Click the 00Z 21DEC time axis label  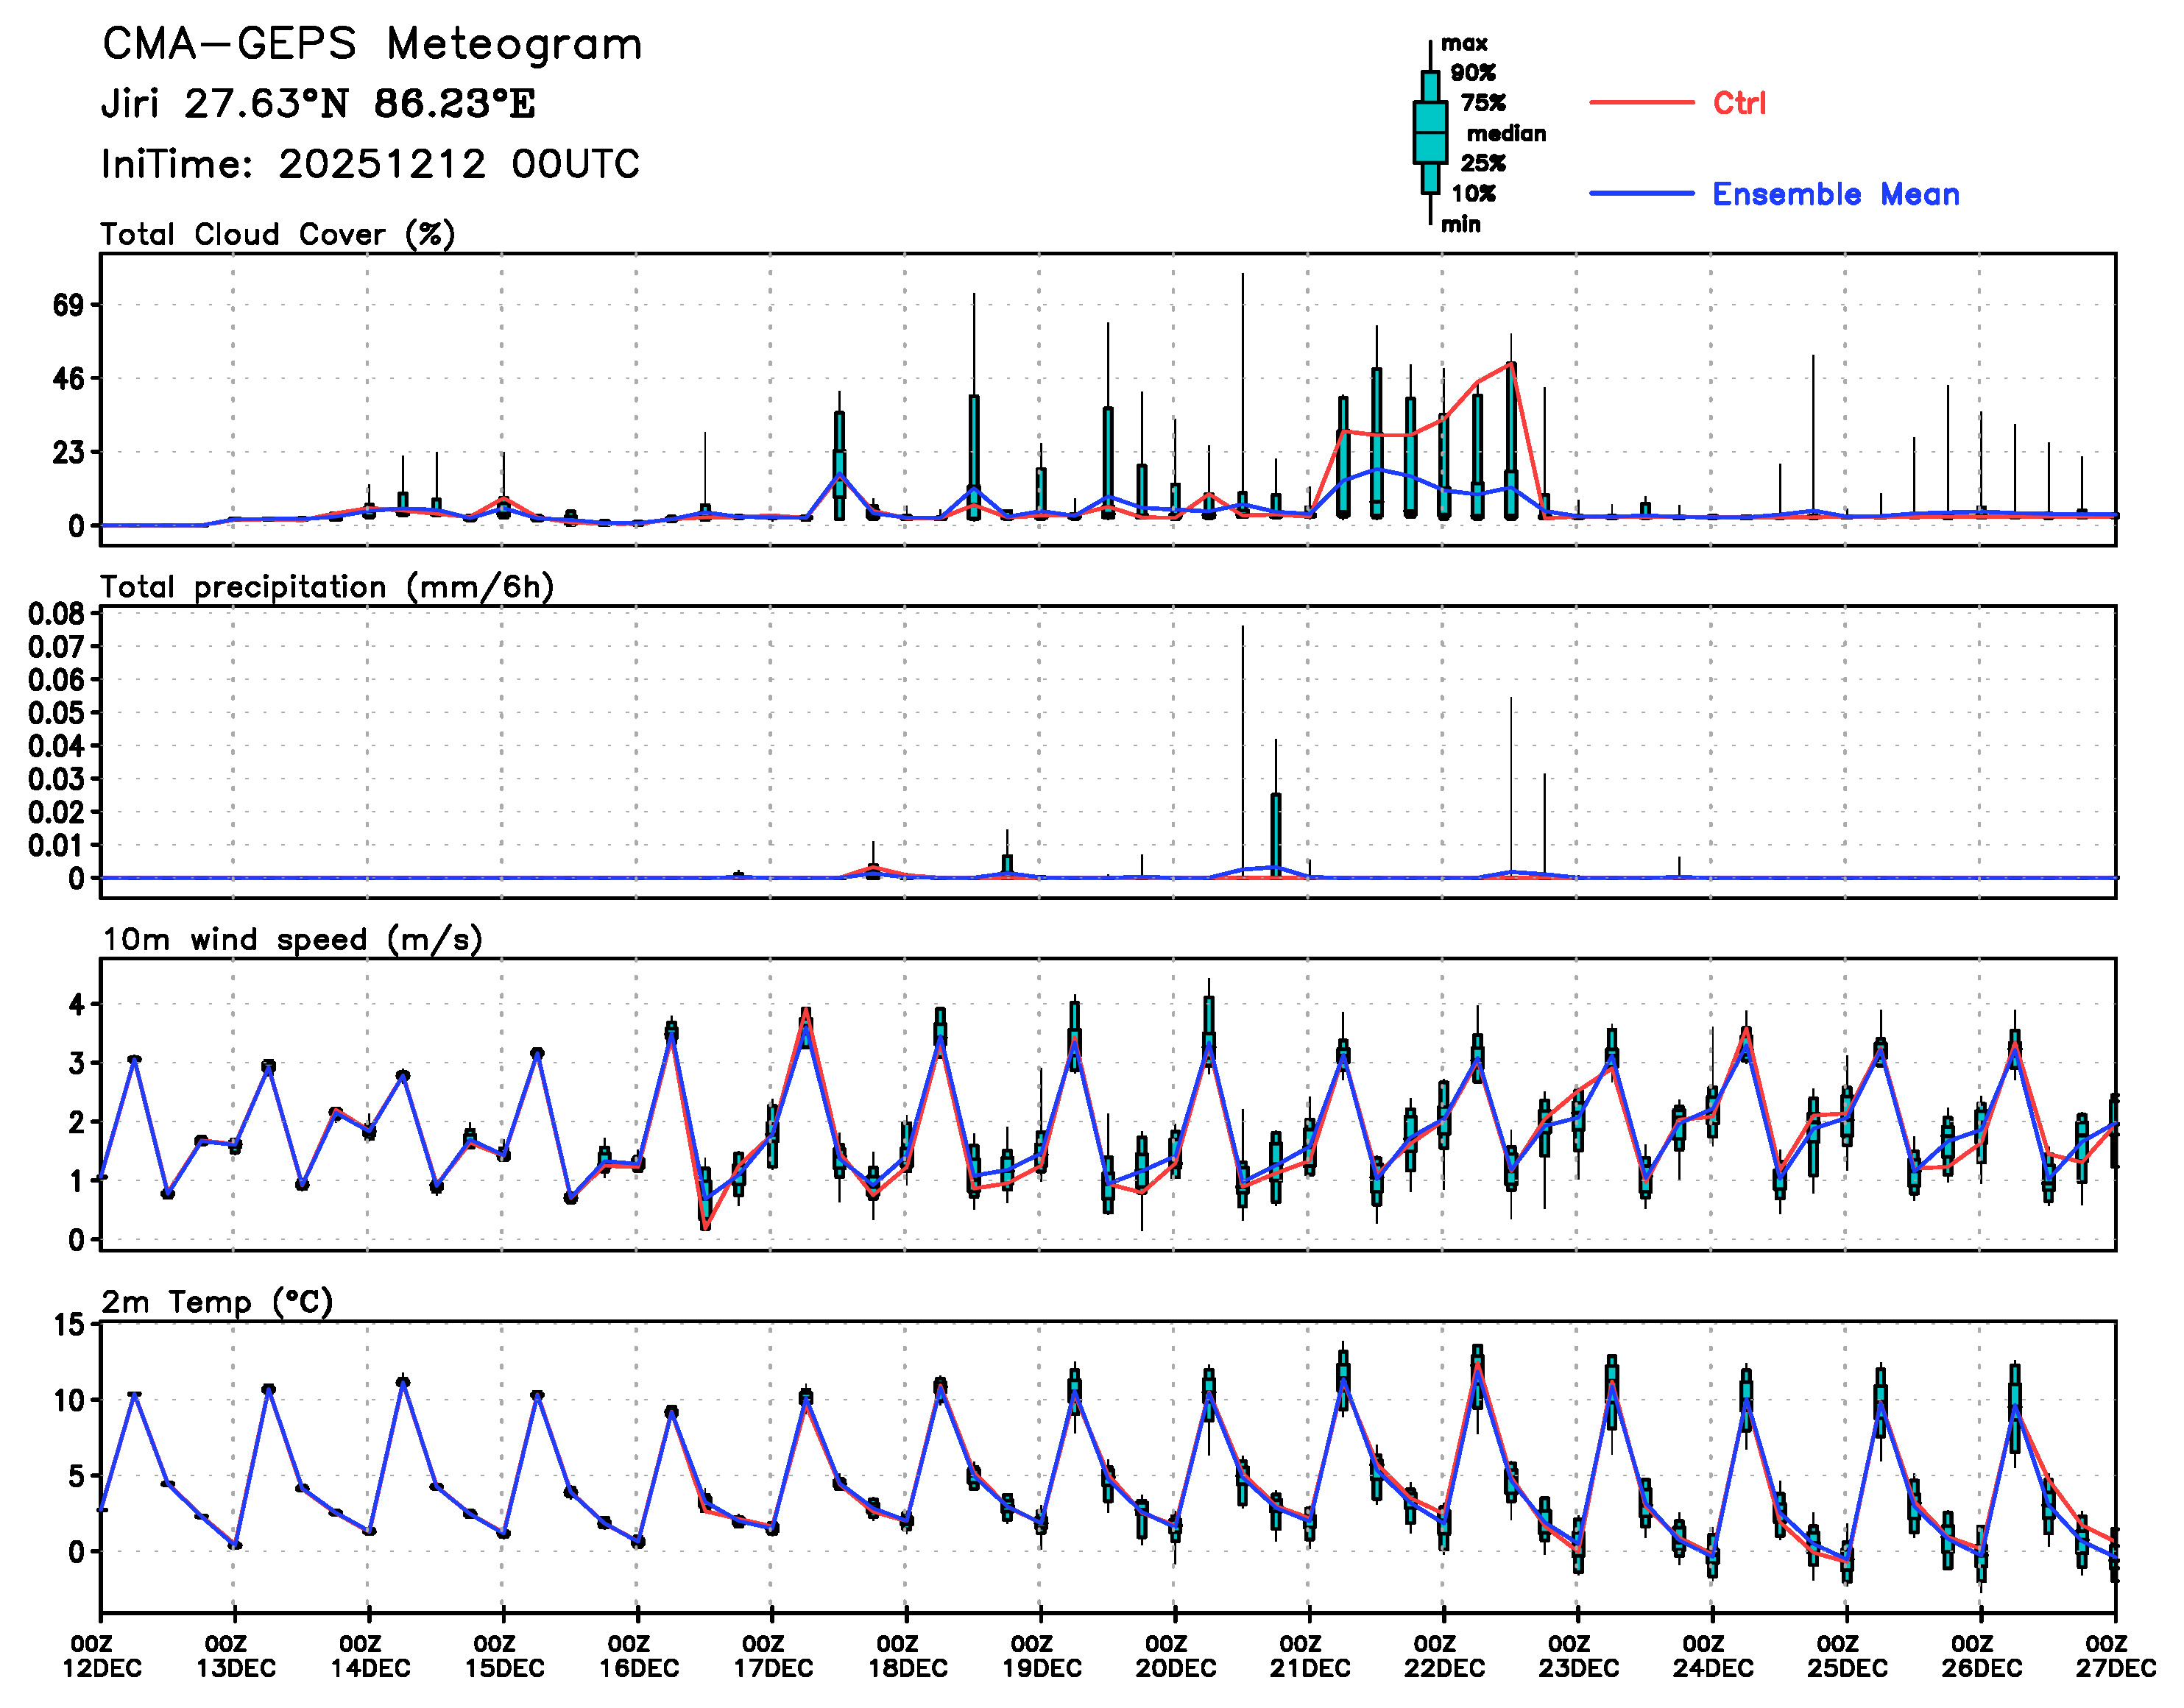tap(1310, 1656)
